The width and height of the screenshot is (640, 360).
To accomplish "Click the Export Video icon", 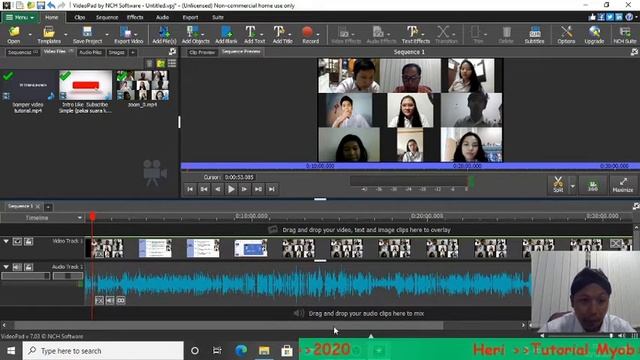I will pos(128,34).
